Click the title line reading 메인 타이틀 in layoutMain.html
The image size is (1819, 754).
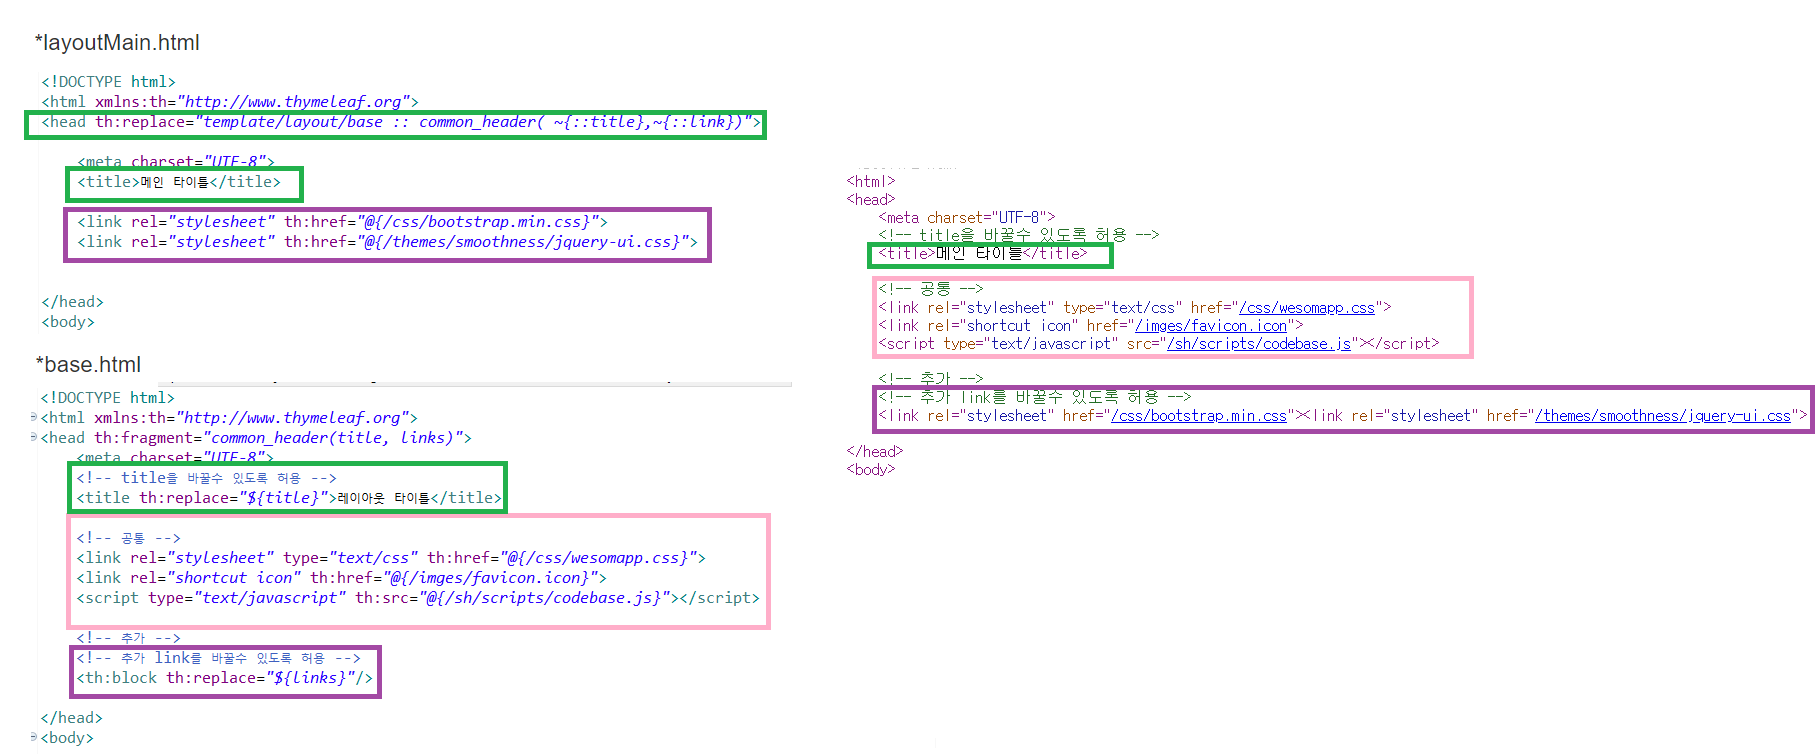(179, 182)
